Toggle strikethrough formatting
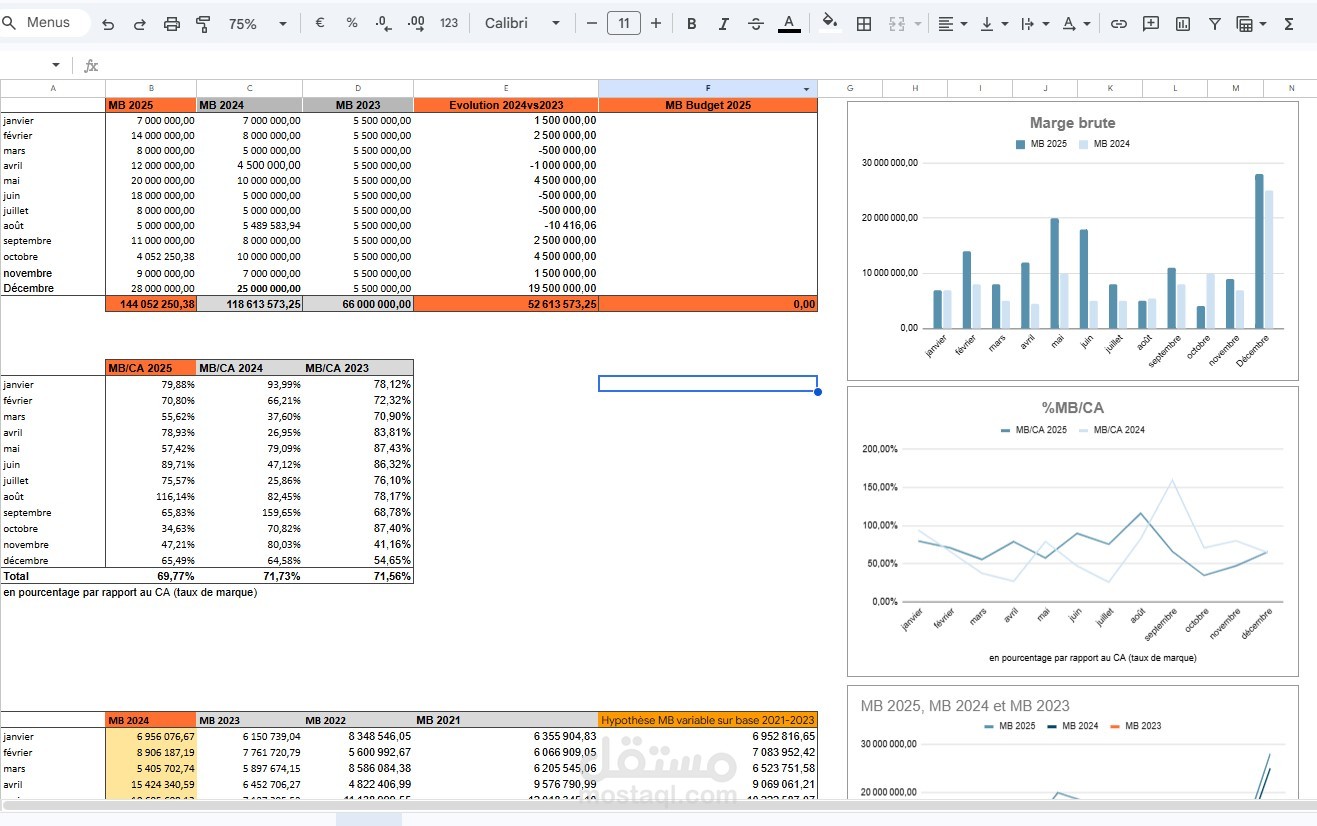The height and width of the screenshot is (826, 1317). (x=756, y=23)
